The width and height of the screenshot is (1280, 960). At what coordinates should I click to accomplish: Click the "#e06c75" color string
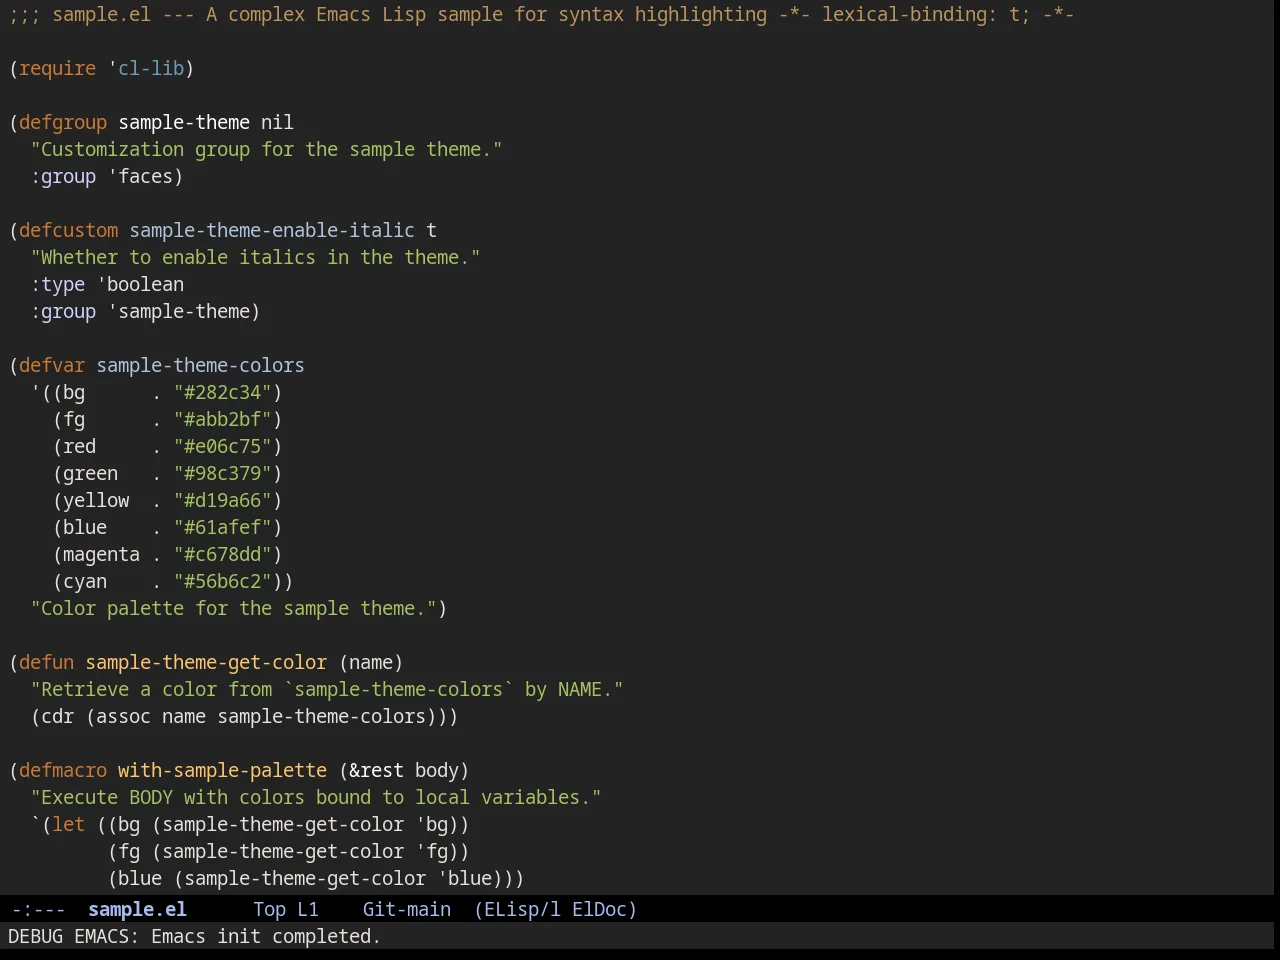click(222, 446)
